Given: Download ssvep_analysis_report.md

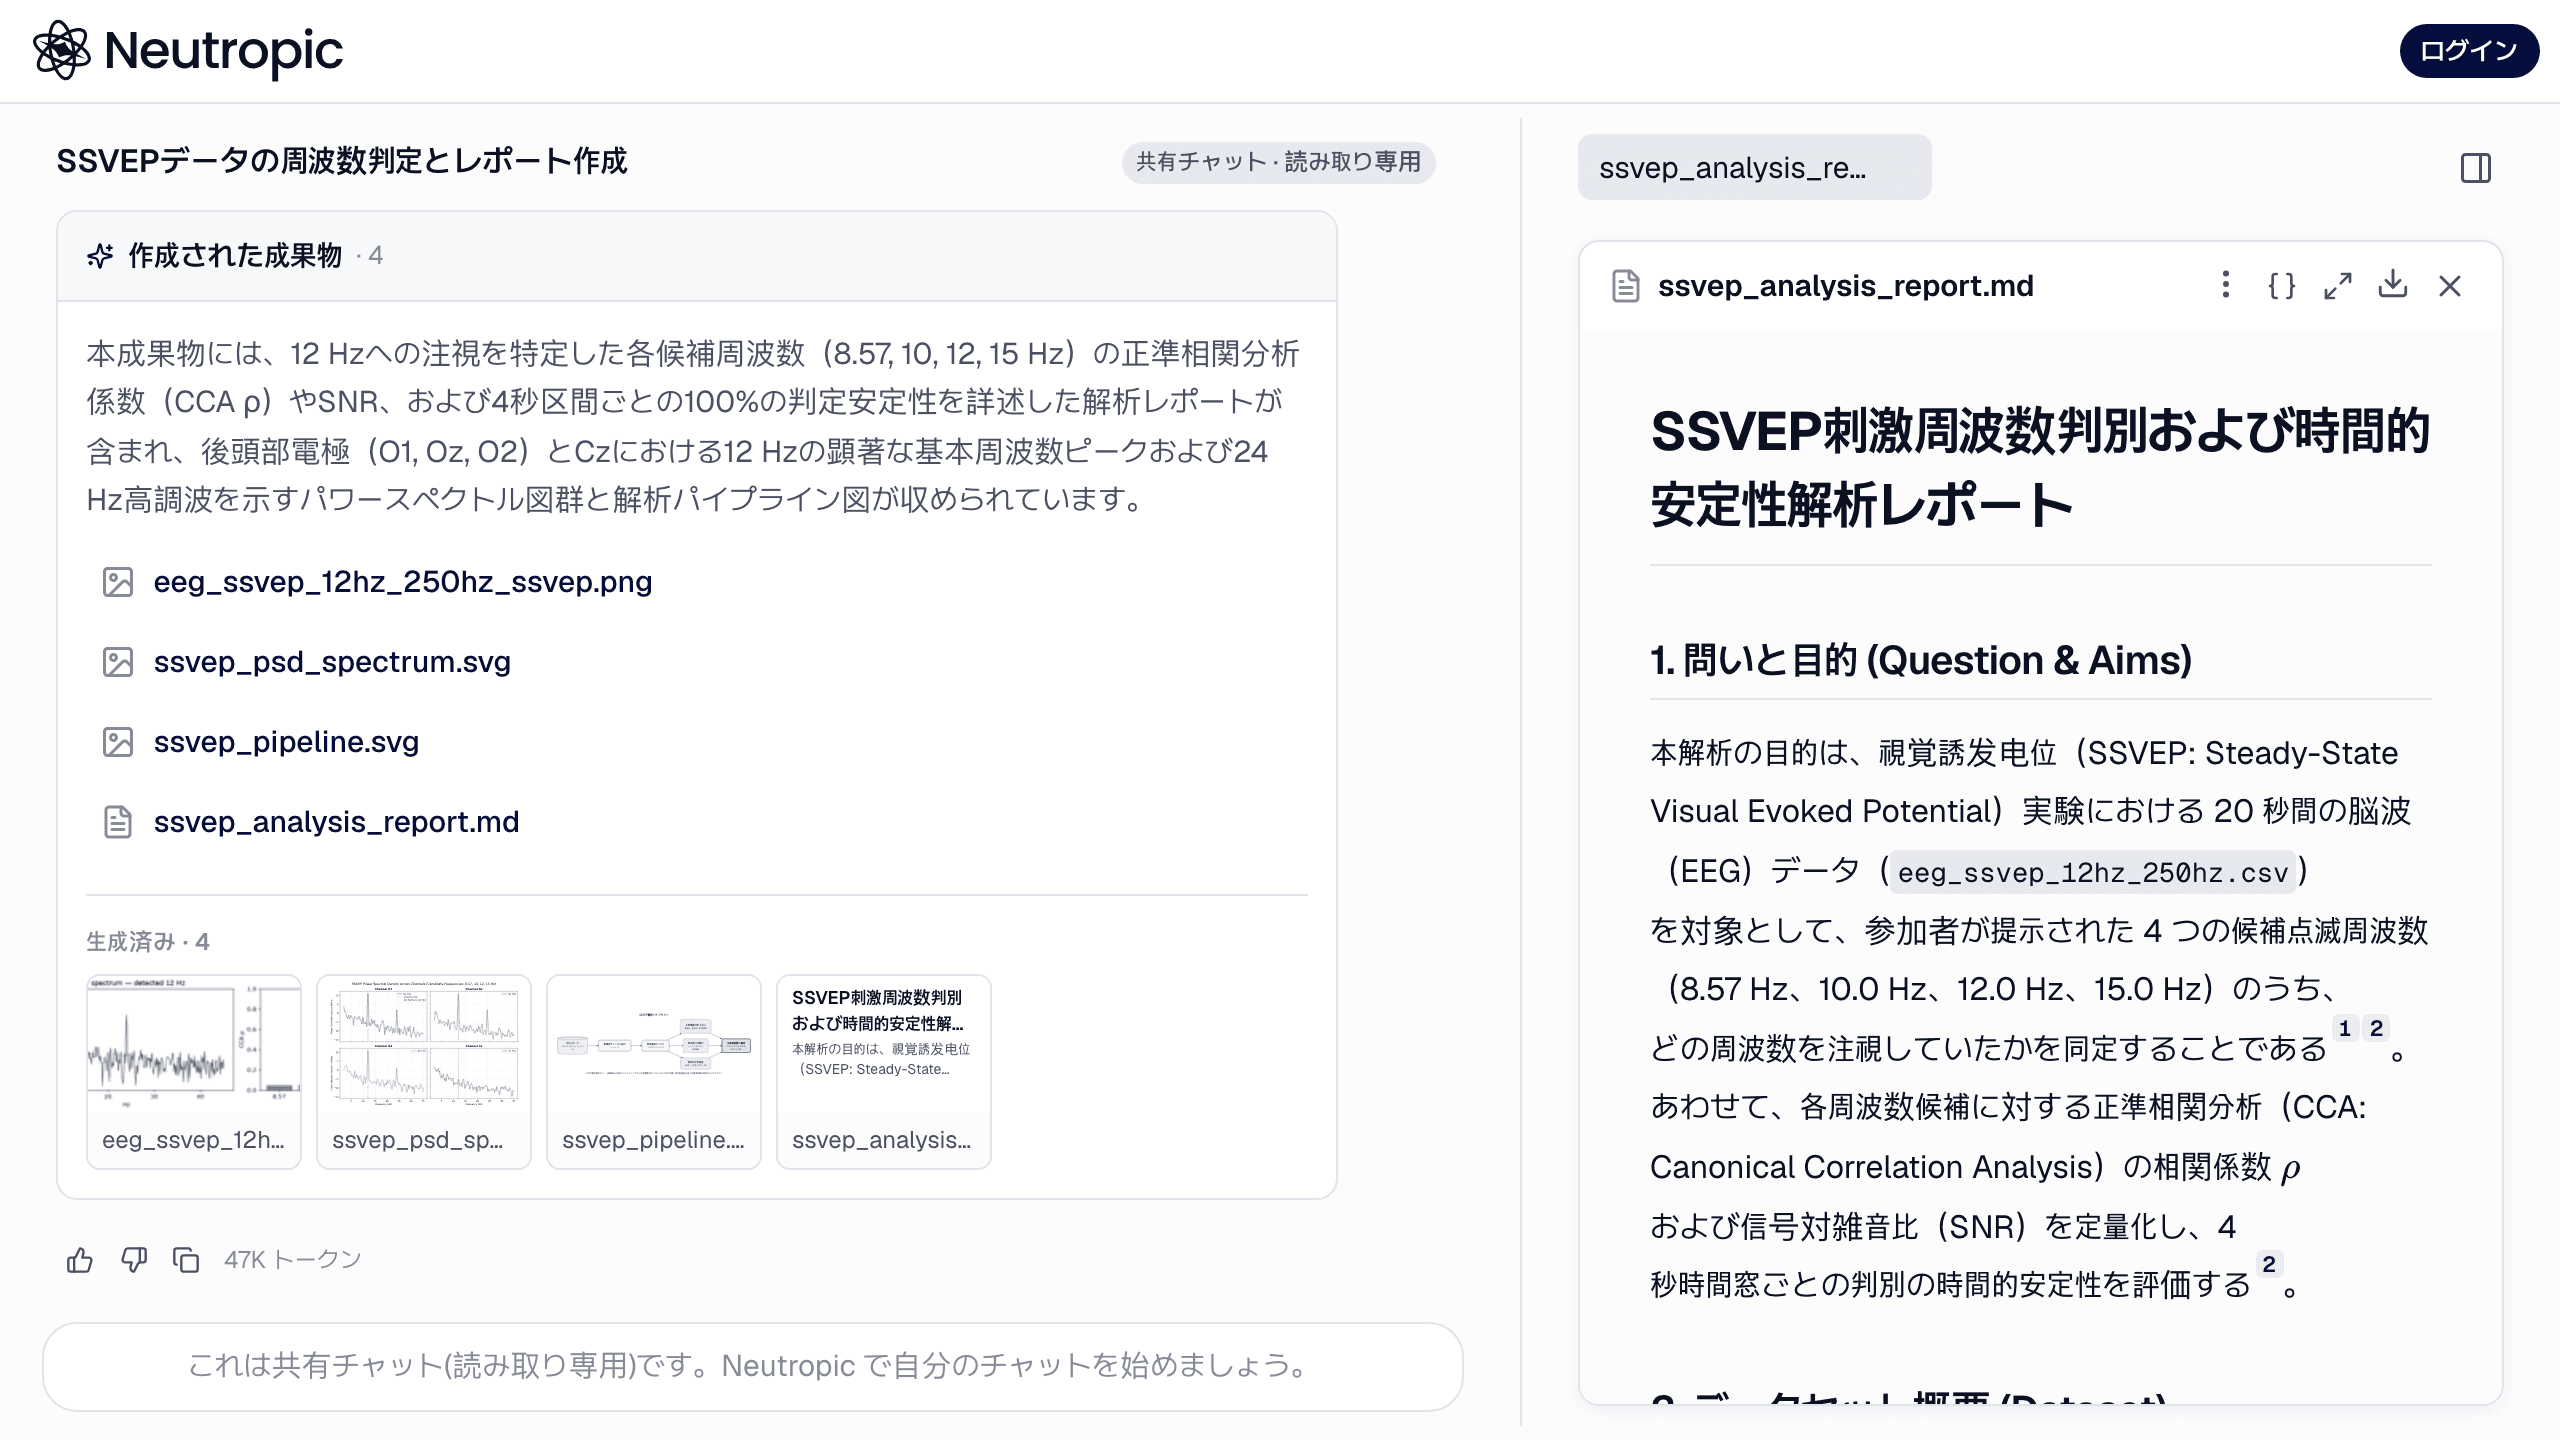Looking at the screenshot, I should pos(2393,285).
